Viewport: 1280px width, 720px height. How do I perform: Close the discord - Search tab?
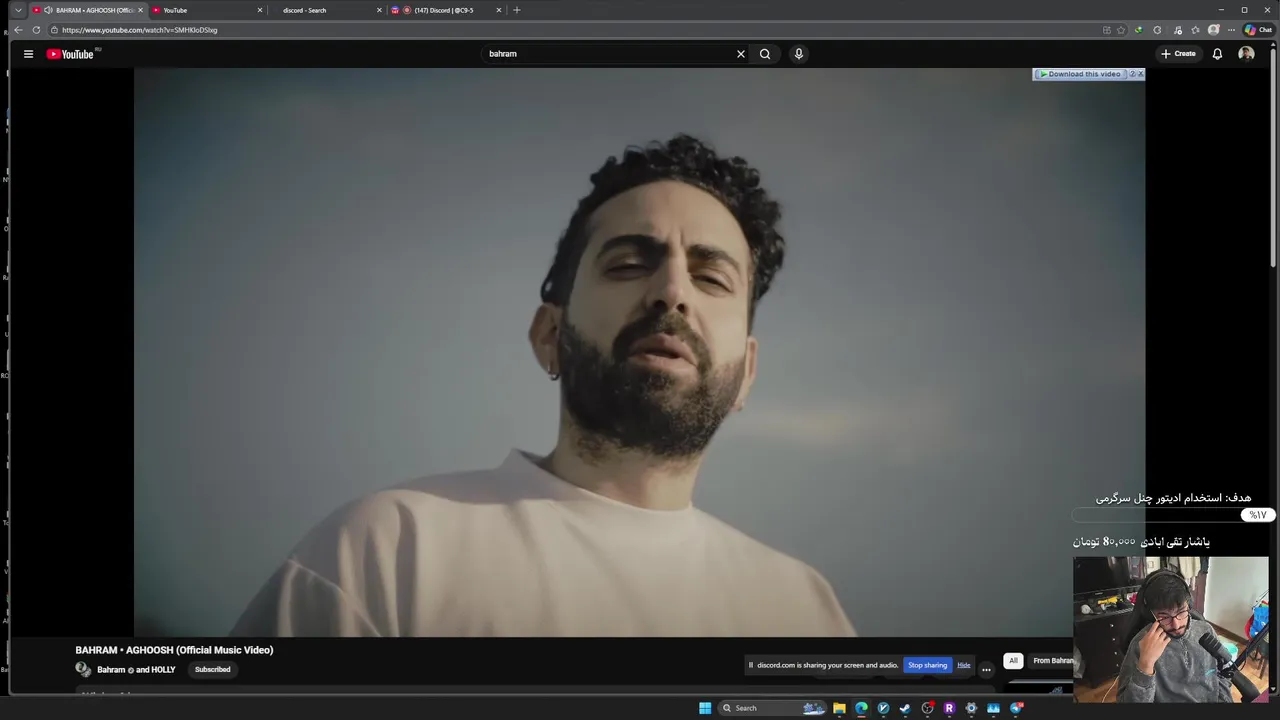(x=379, y=10)
